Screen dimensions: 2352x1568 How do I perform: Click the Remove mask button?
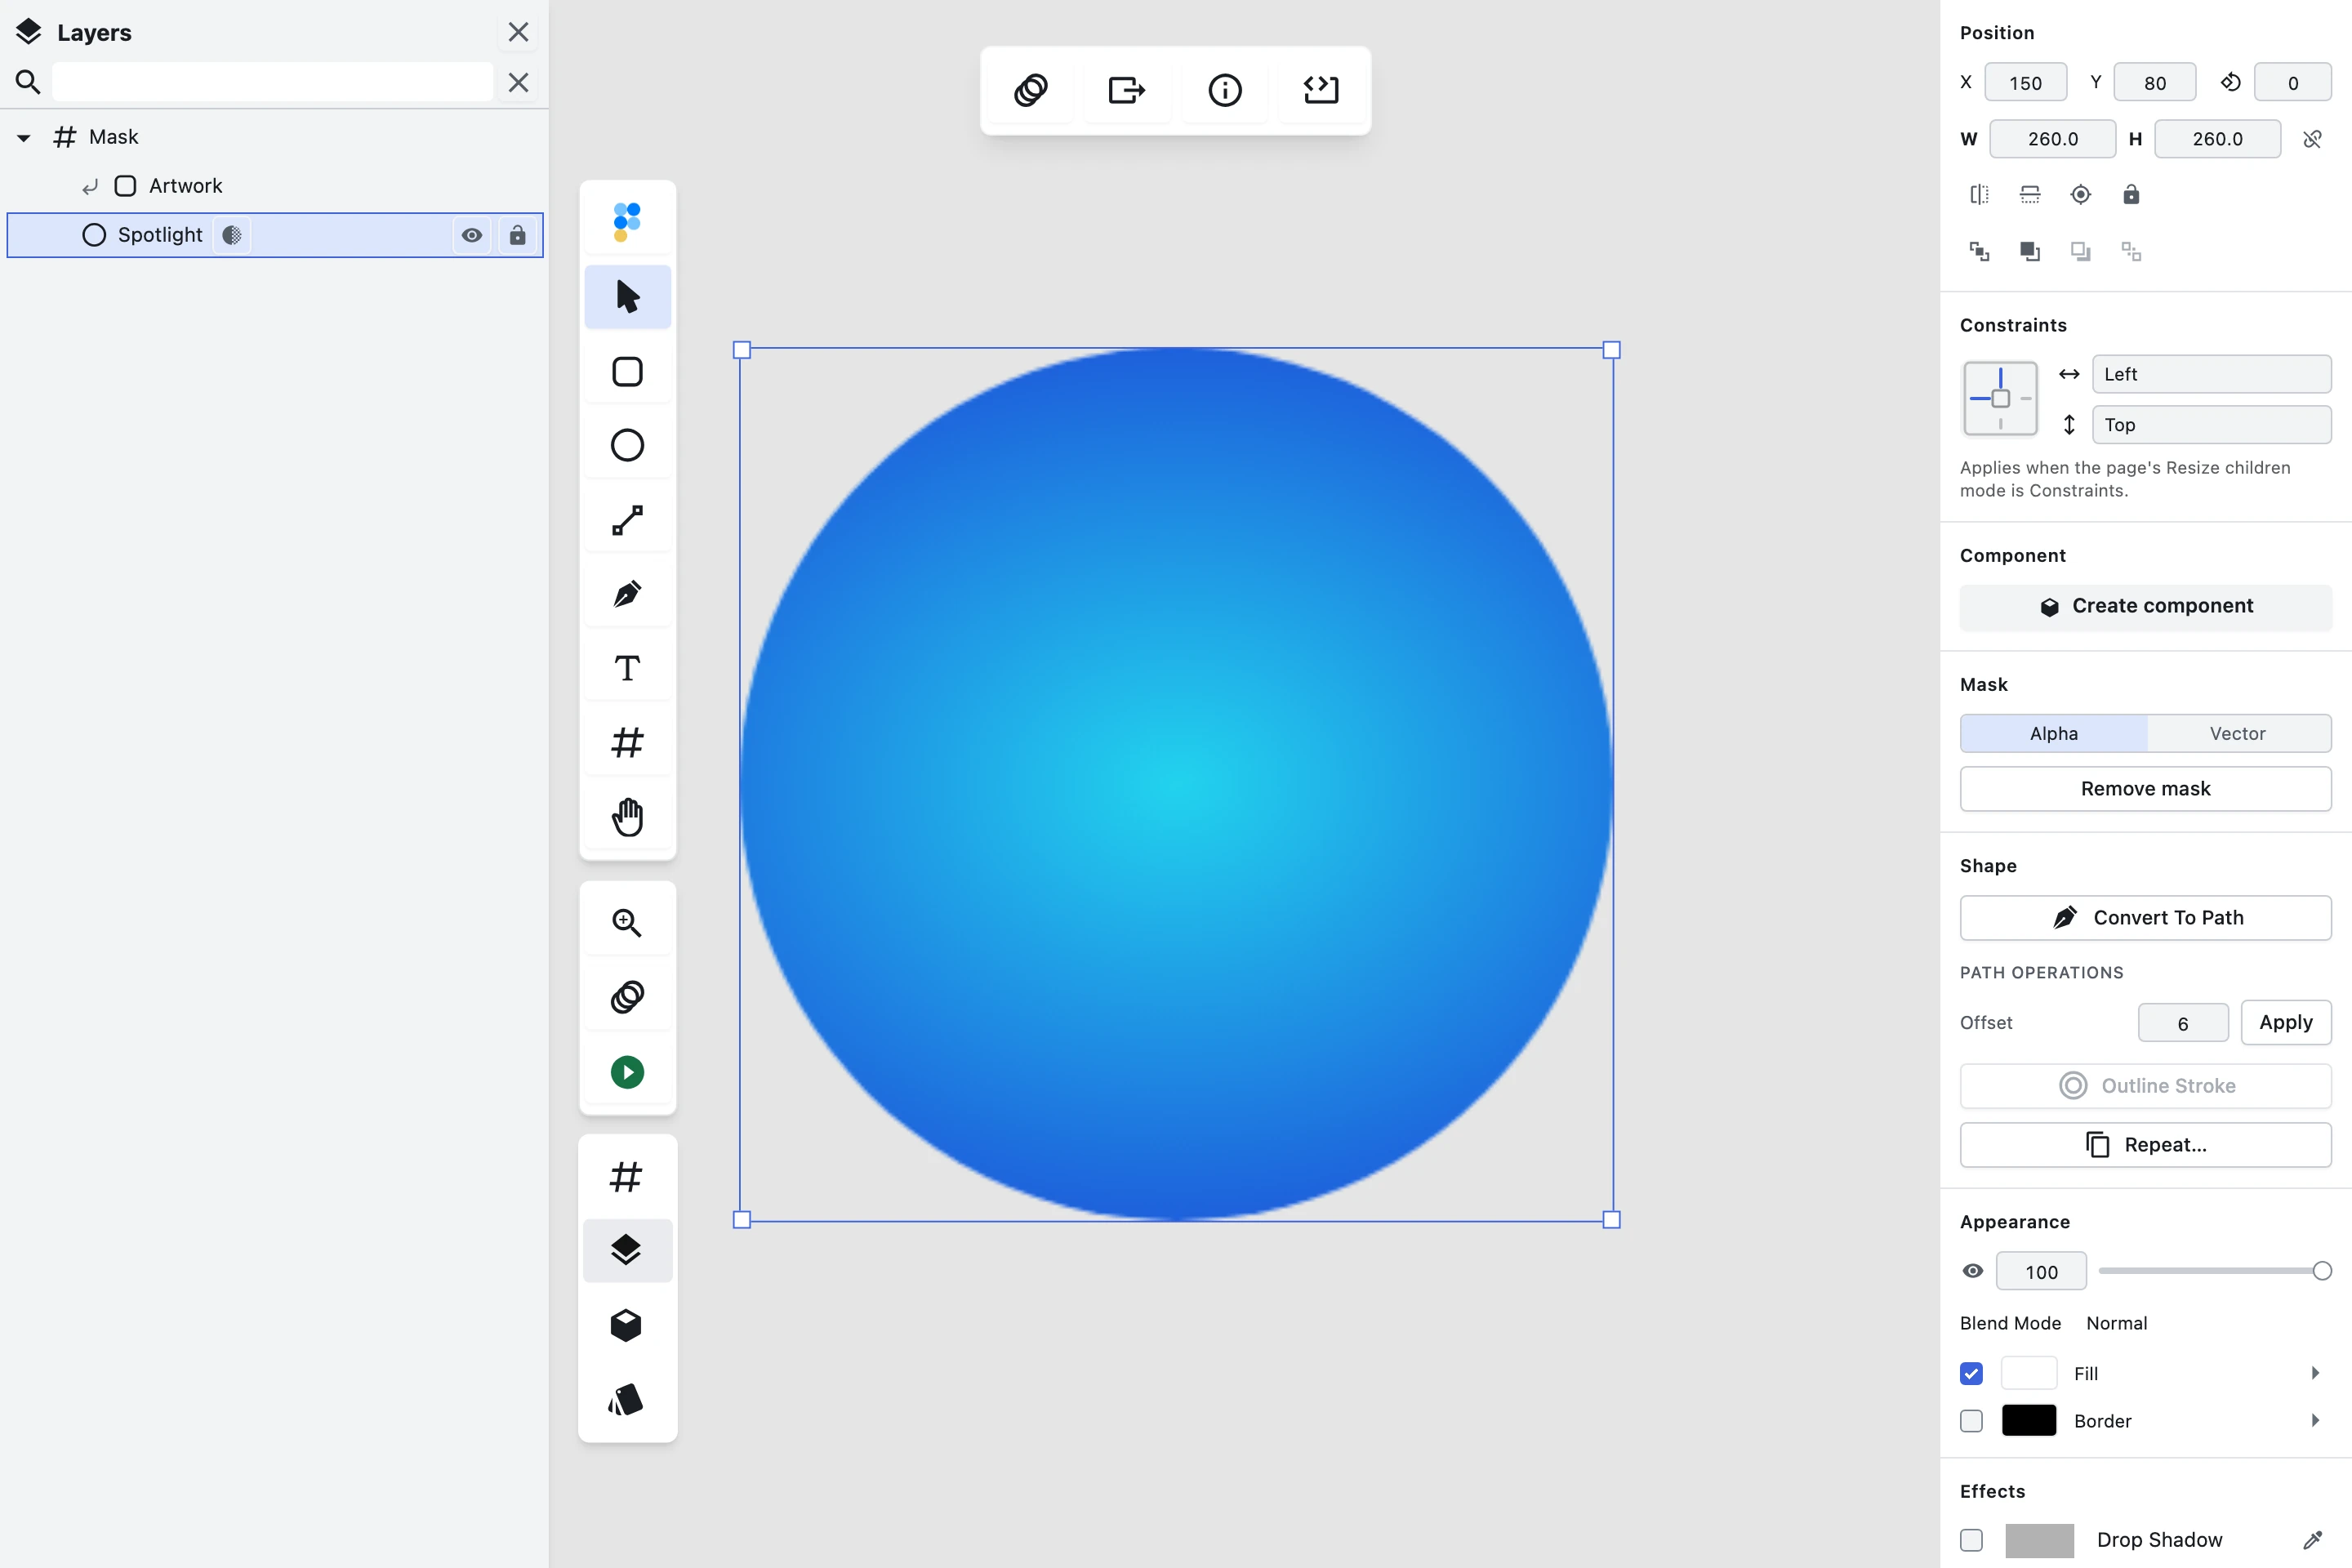point(2146,789)
